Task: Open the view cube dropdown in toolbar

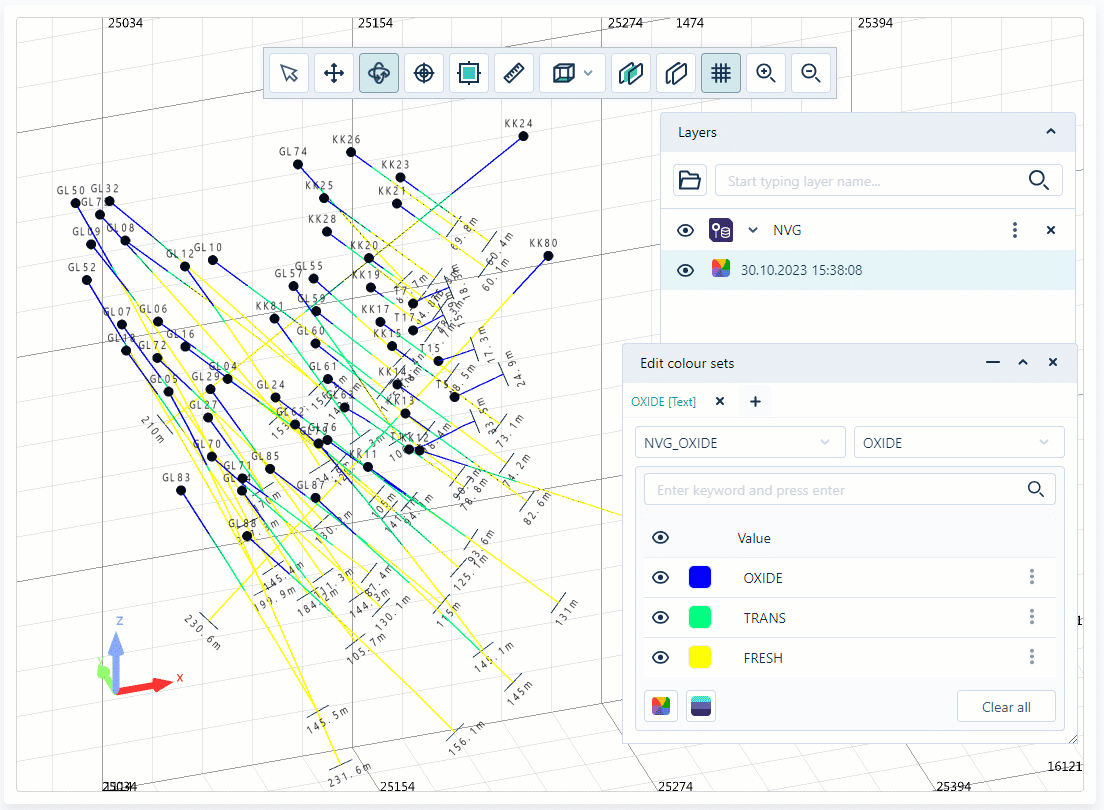Action: (x=589, y=72)
